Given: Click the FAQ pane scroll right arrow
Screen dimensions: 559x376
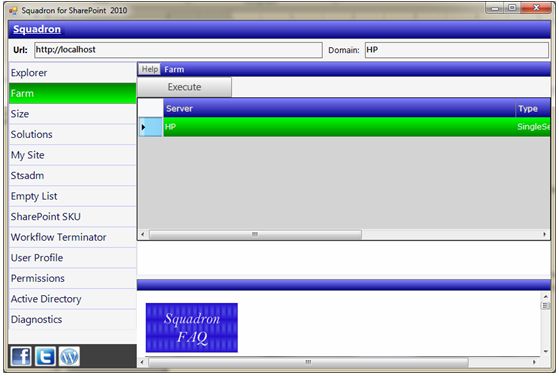Looking at the screenshot, I should [x=534, y=362].
